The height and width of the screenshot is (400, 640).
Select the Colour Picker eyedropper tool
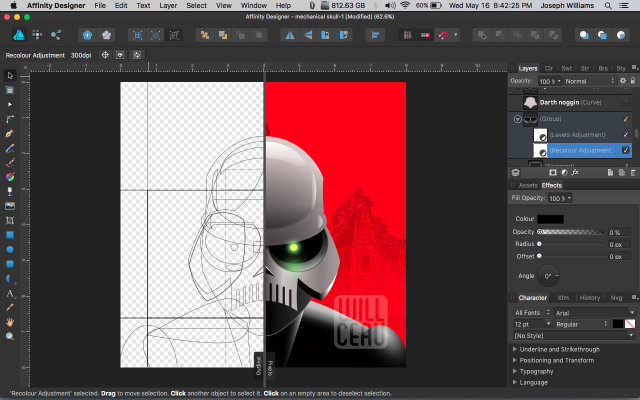pos(10,307)
